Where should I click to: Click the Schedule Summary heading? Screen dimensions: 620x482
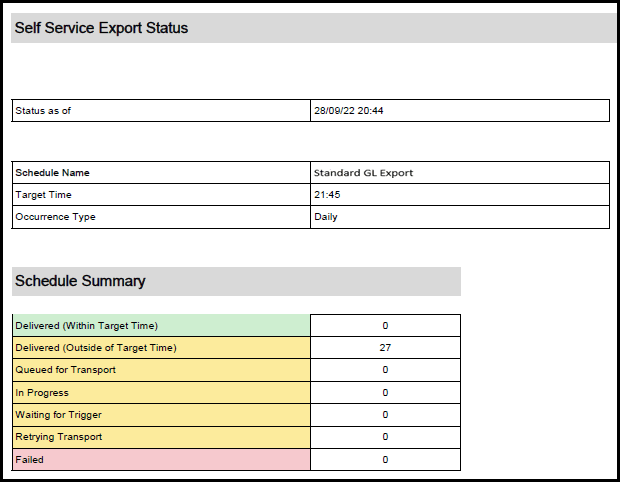[80, 281]
